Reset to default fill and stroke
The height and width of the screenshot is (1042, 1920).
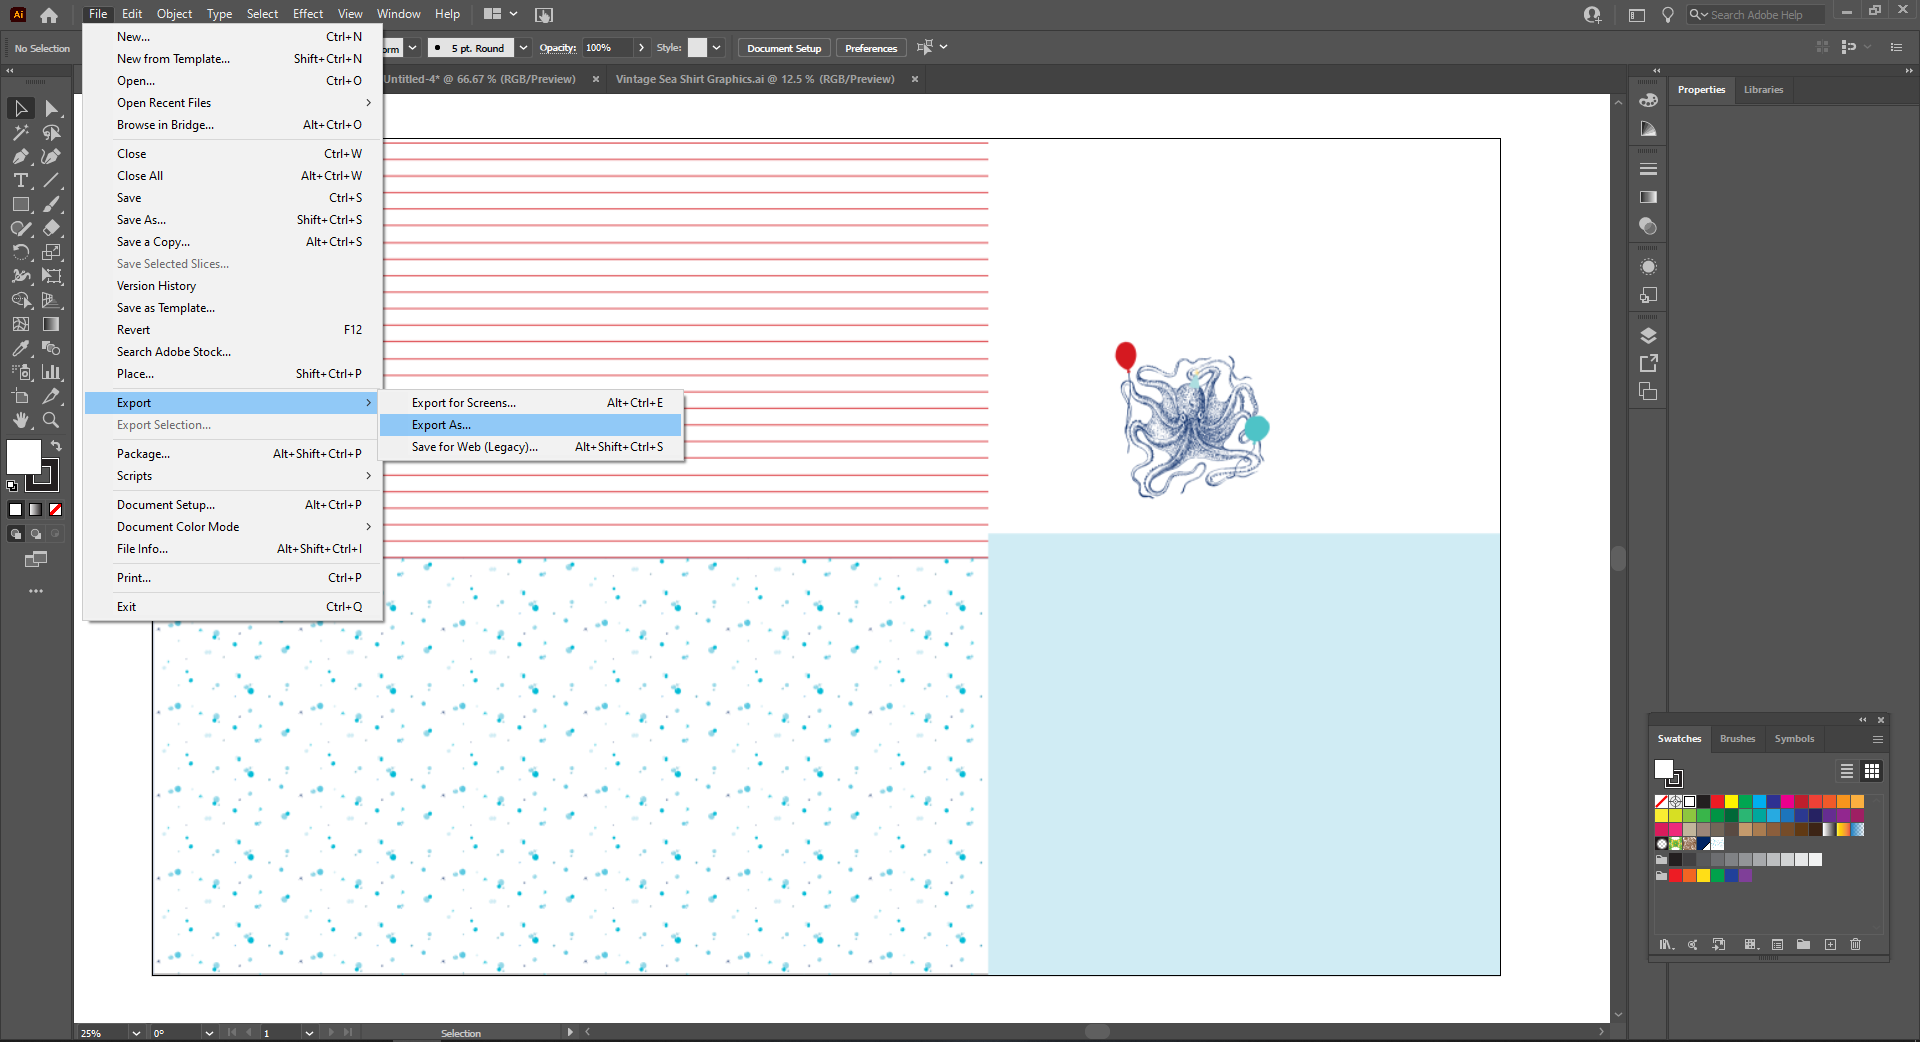pos(12,486)
